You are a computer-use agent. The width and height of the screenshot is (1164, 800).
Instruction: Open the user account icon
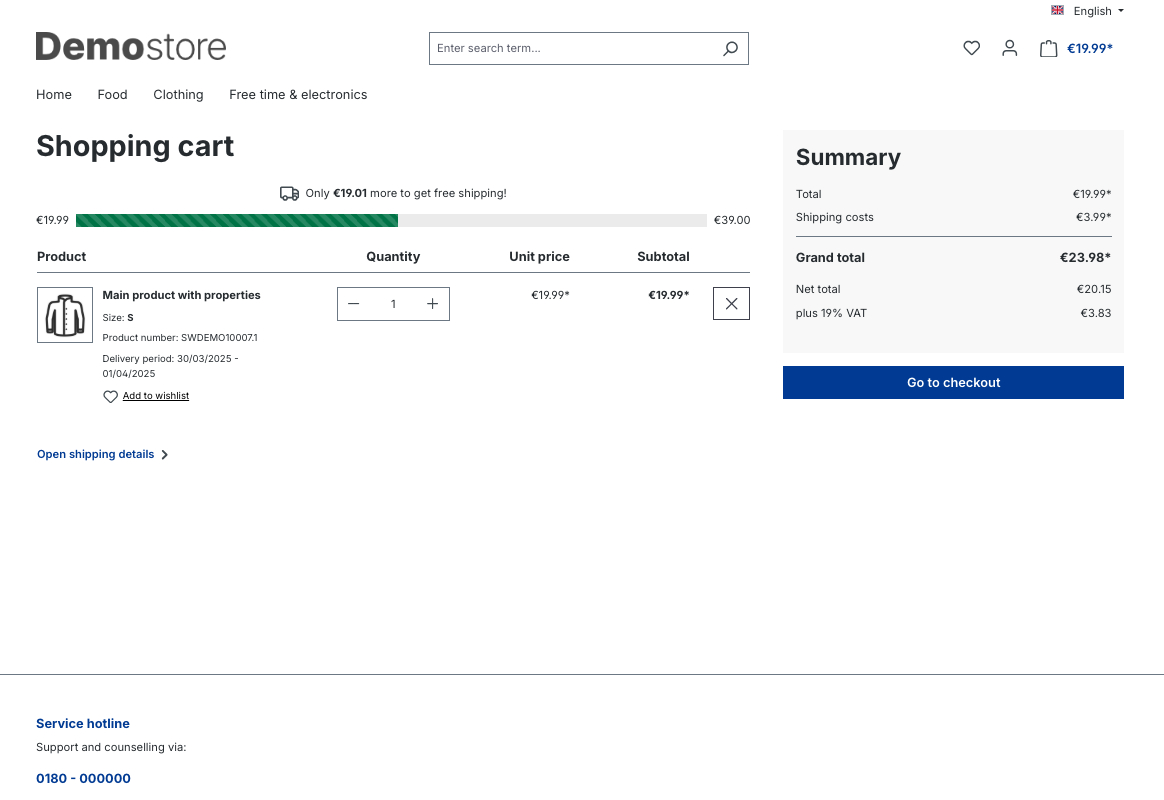click(1009, 48)
